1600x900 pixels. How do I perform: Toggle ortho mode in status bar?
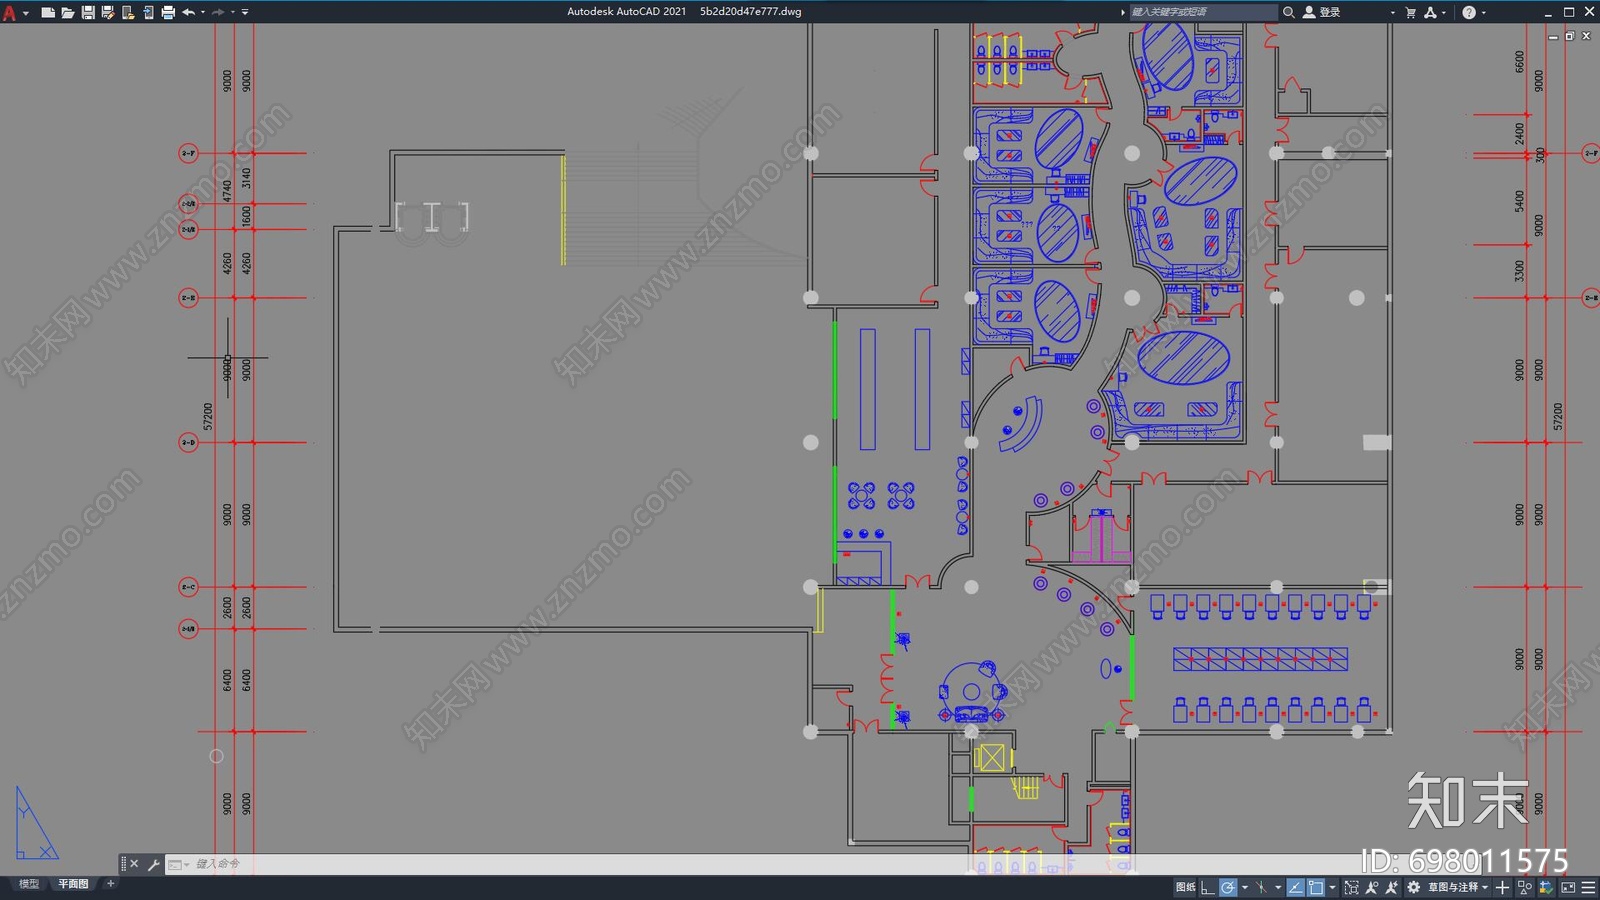(1208, 887)
